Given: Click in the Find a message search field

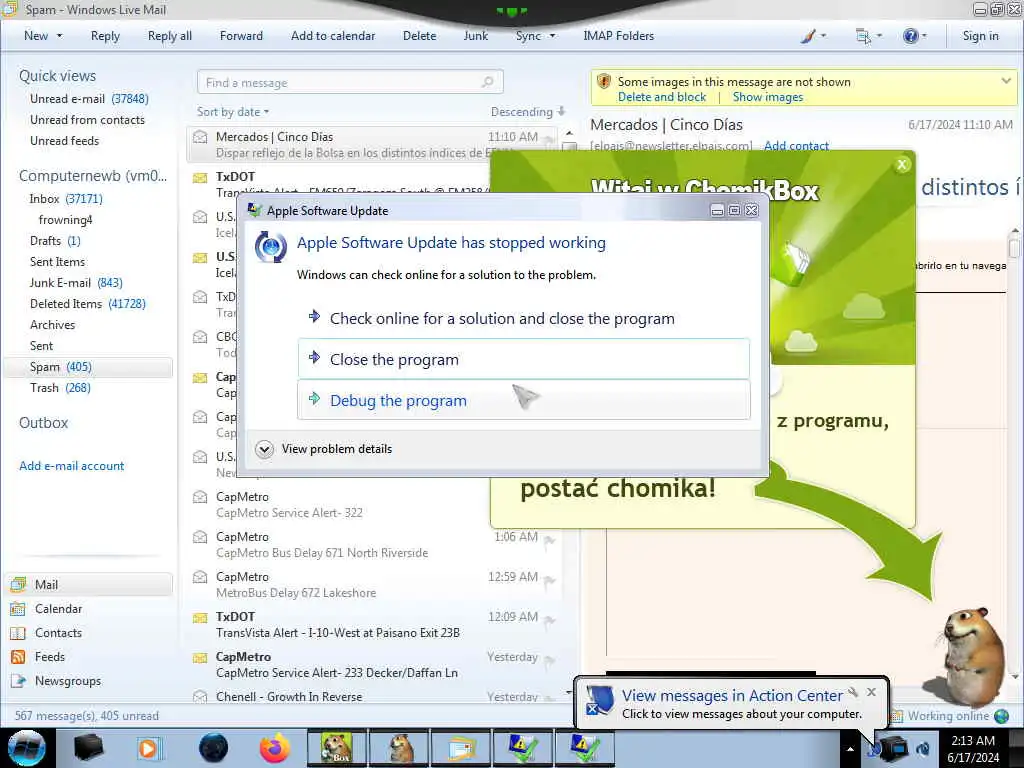Looking at the screenshot, I should coord(350,82).
